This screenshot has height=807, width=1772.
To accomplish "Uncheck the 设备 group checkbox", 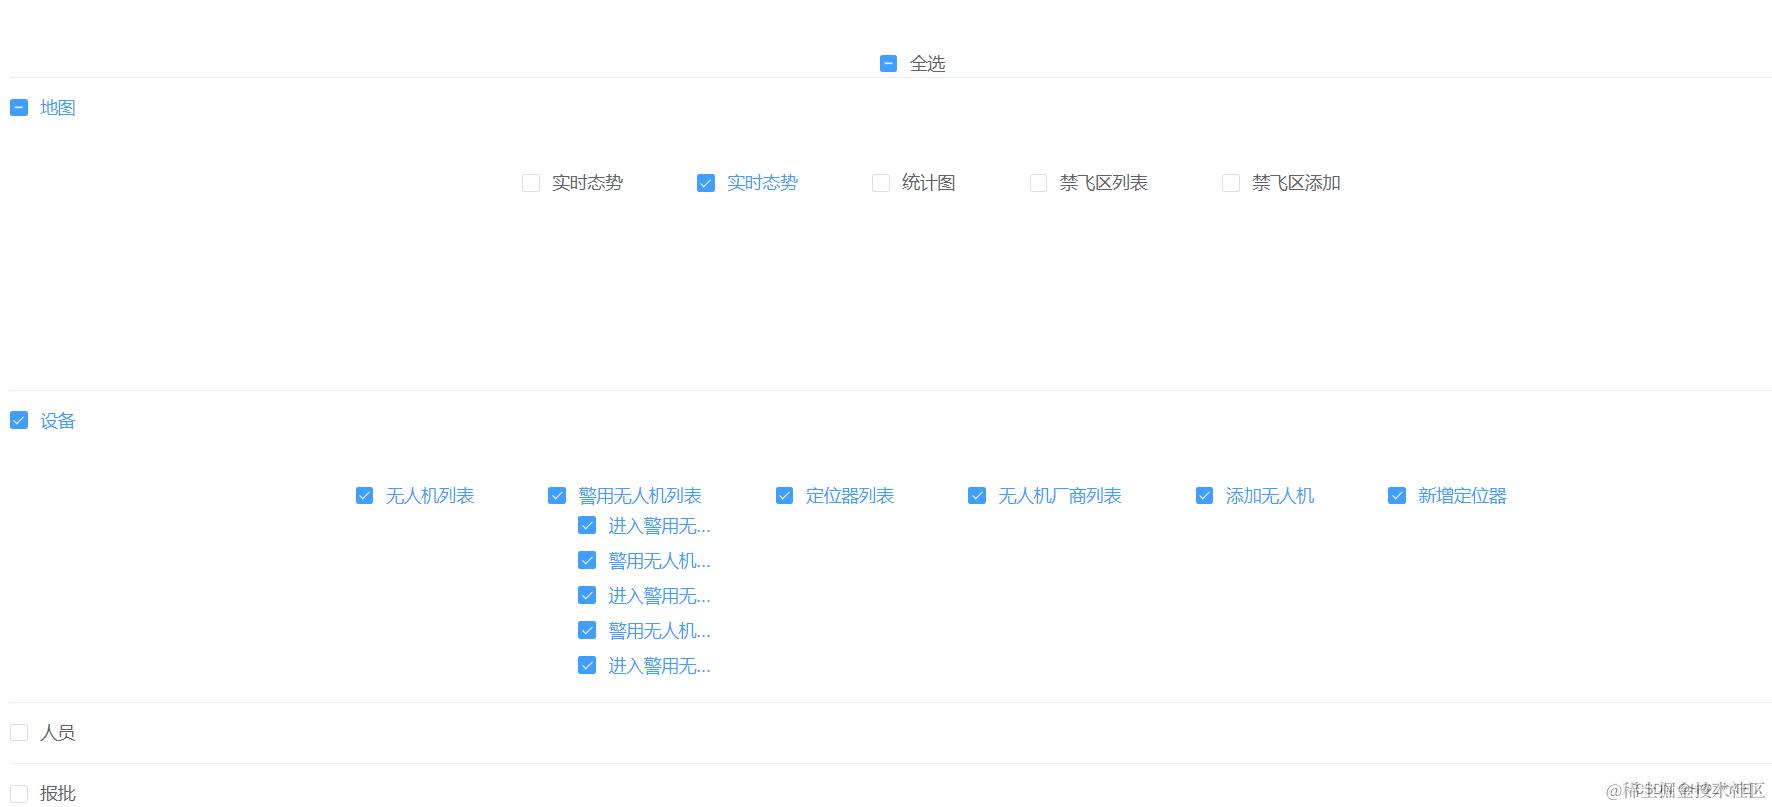I will 19,420.
